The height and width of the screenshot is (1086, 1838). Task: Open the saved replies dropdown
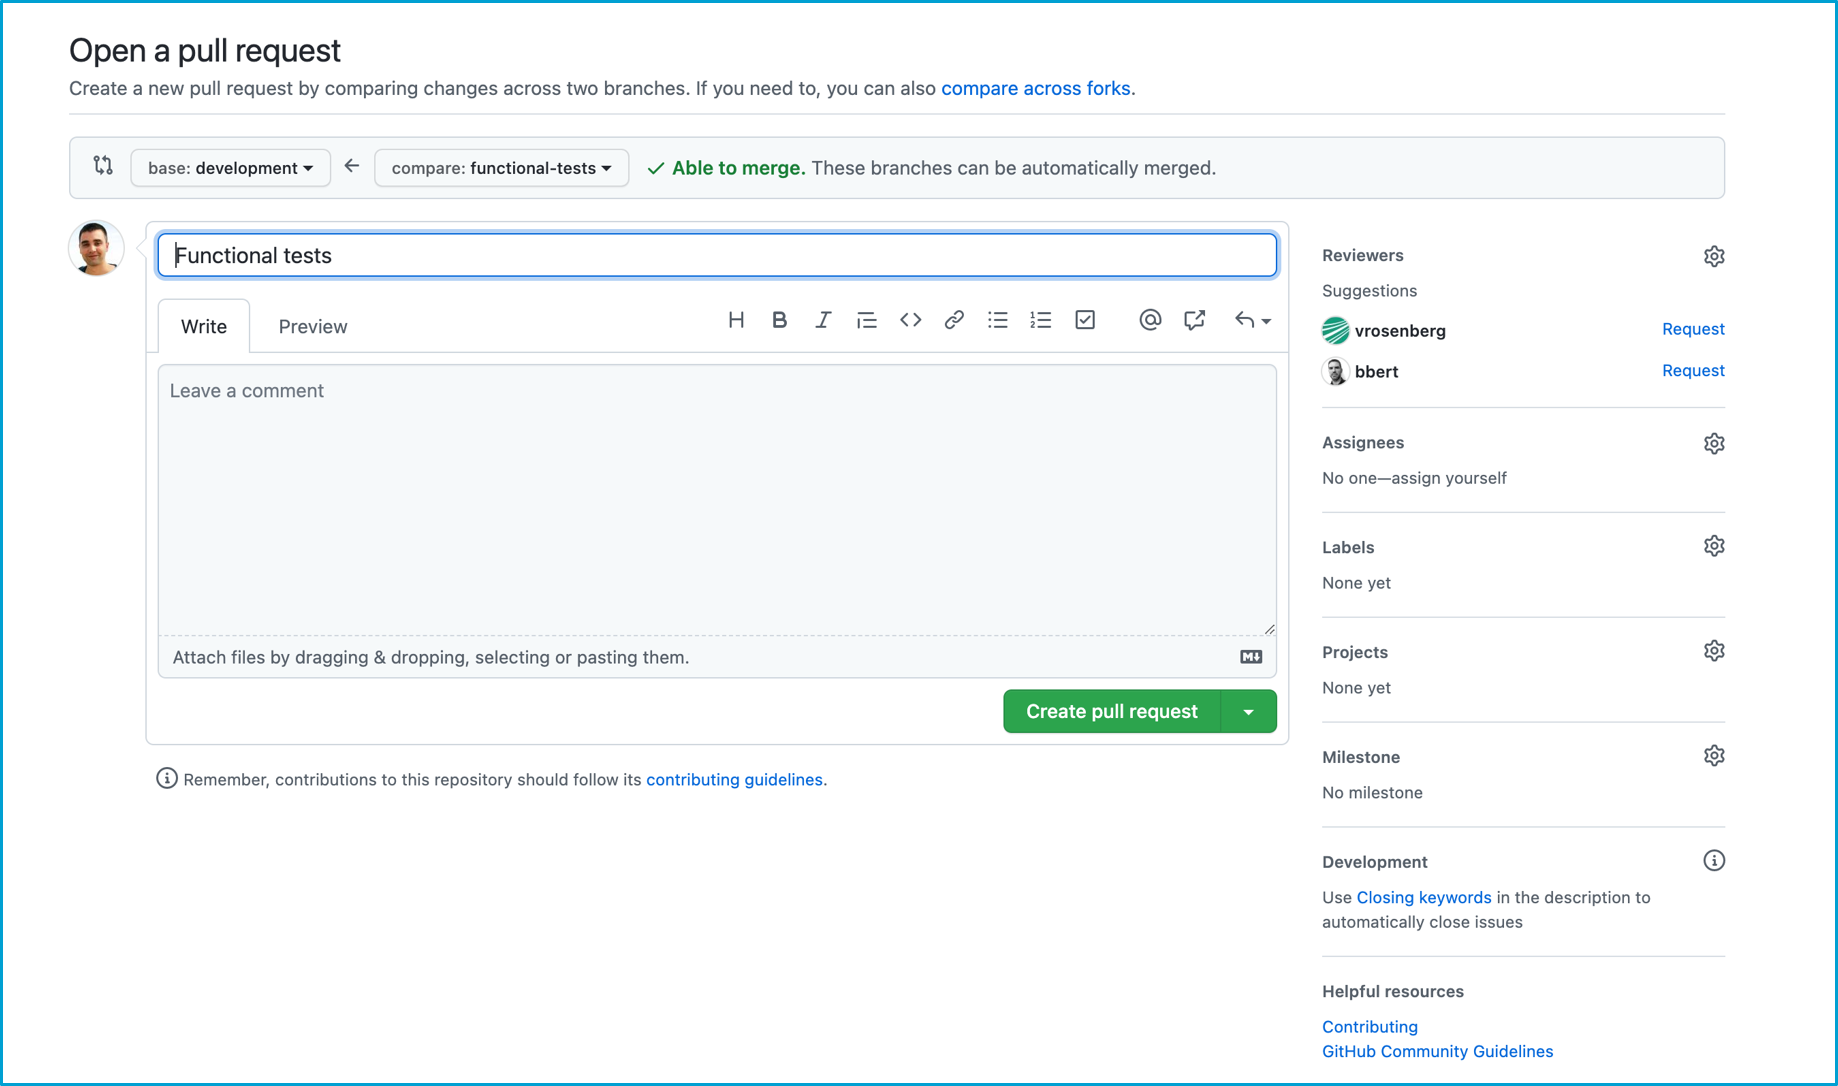click(x=1252, y=320)
